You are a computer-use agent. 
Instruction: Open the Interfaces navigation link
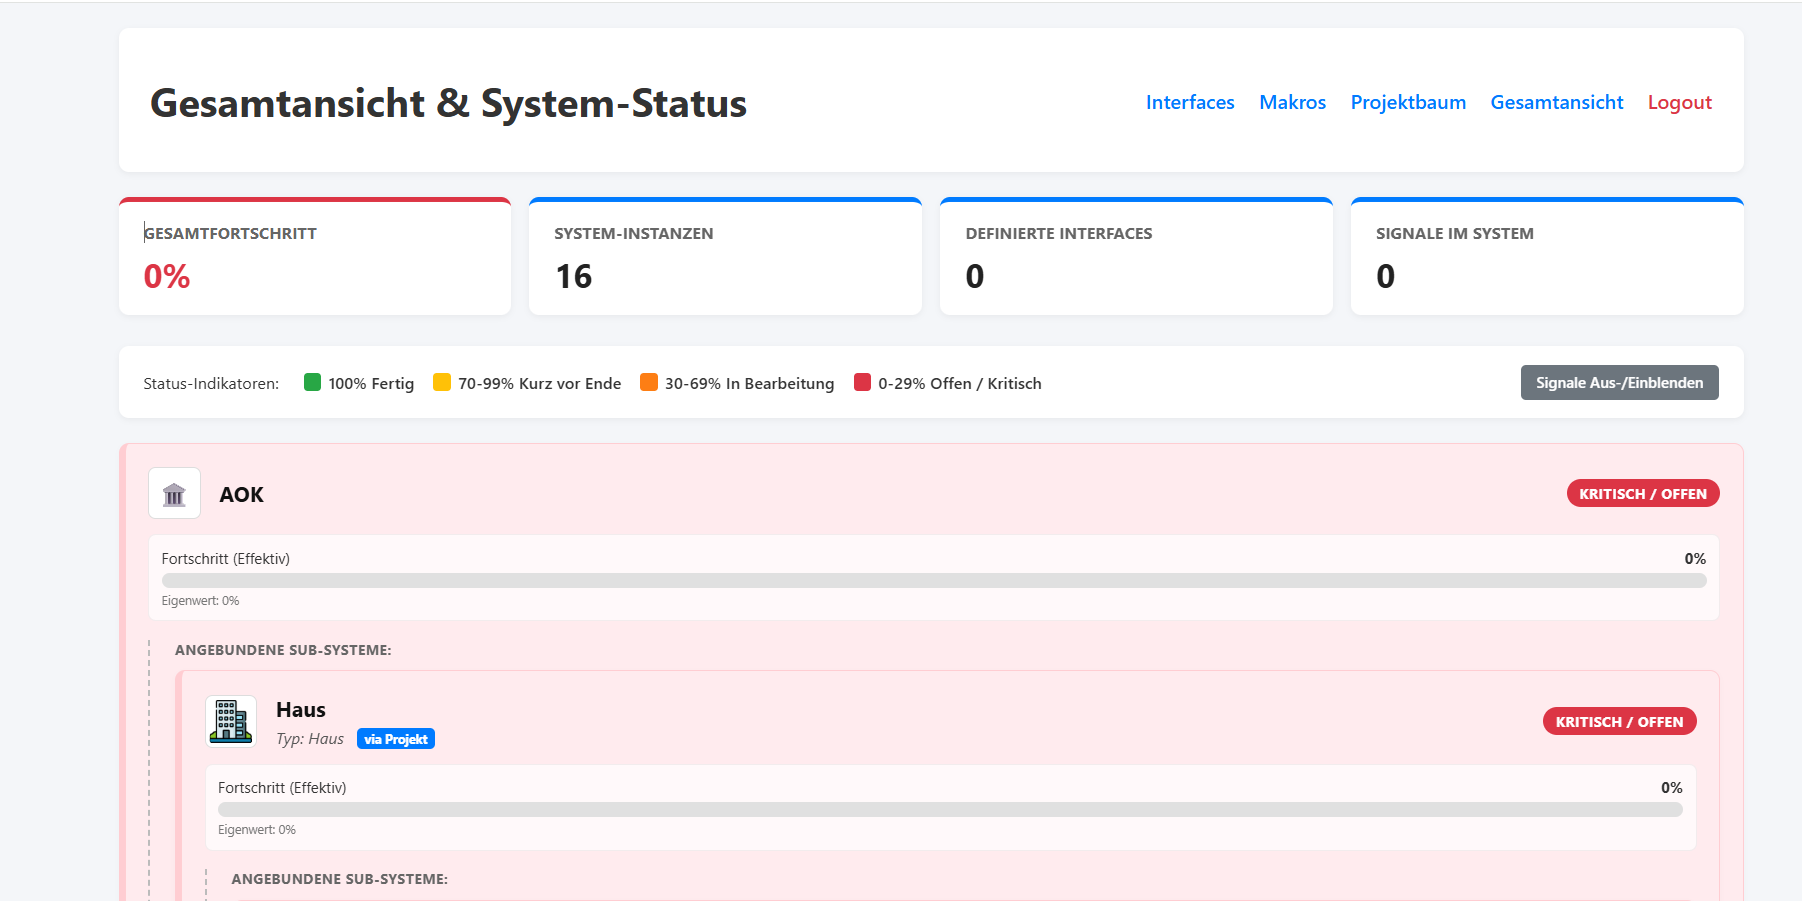coord(1190,102)
